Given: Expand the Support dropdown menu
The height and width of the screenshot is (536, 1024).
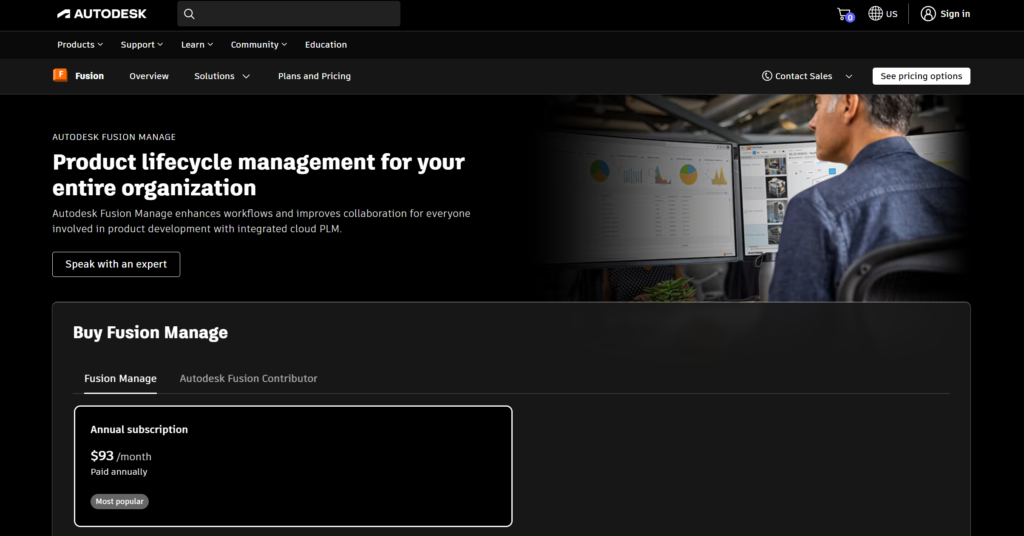Looking at the screenshot, I should [142, 45].
